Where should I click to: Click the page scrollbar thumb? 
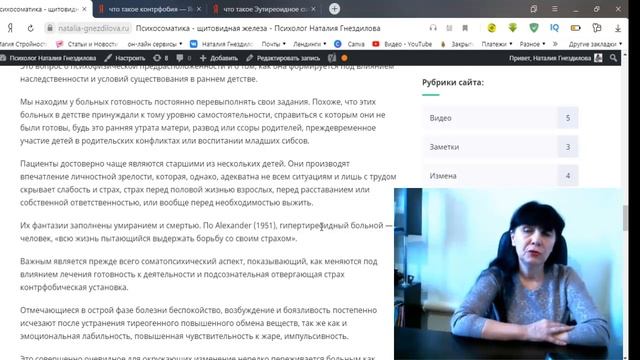click(625, 218)
